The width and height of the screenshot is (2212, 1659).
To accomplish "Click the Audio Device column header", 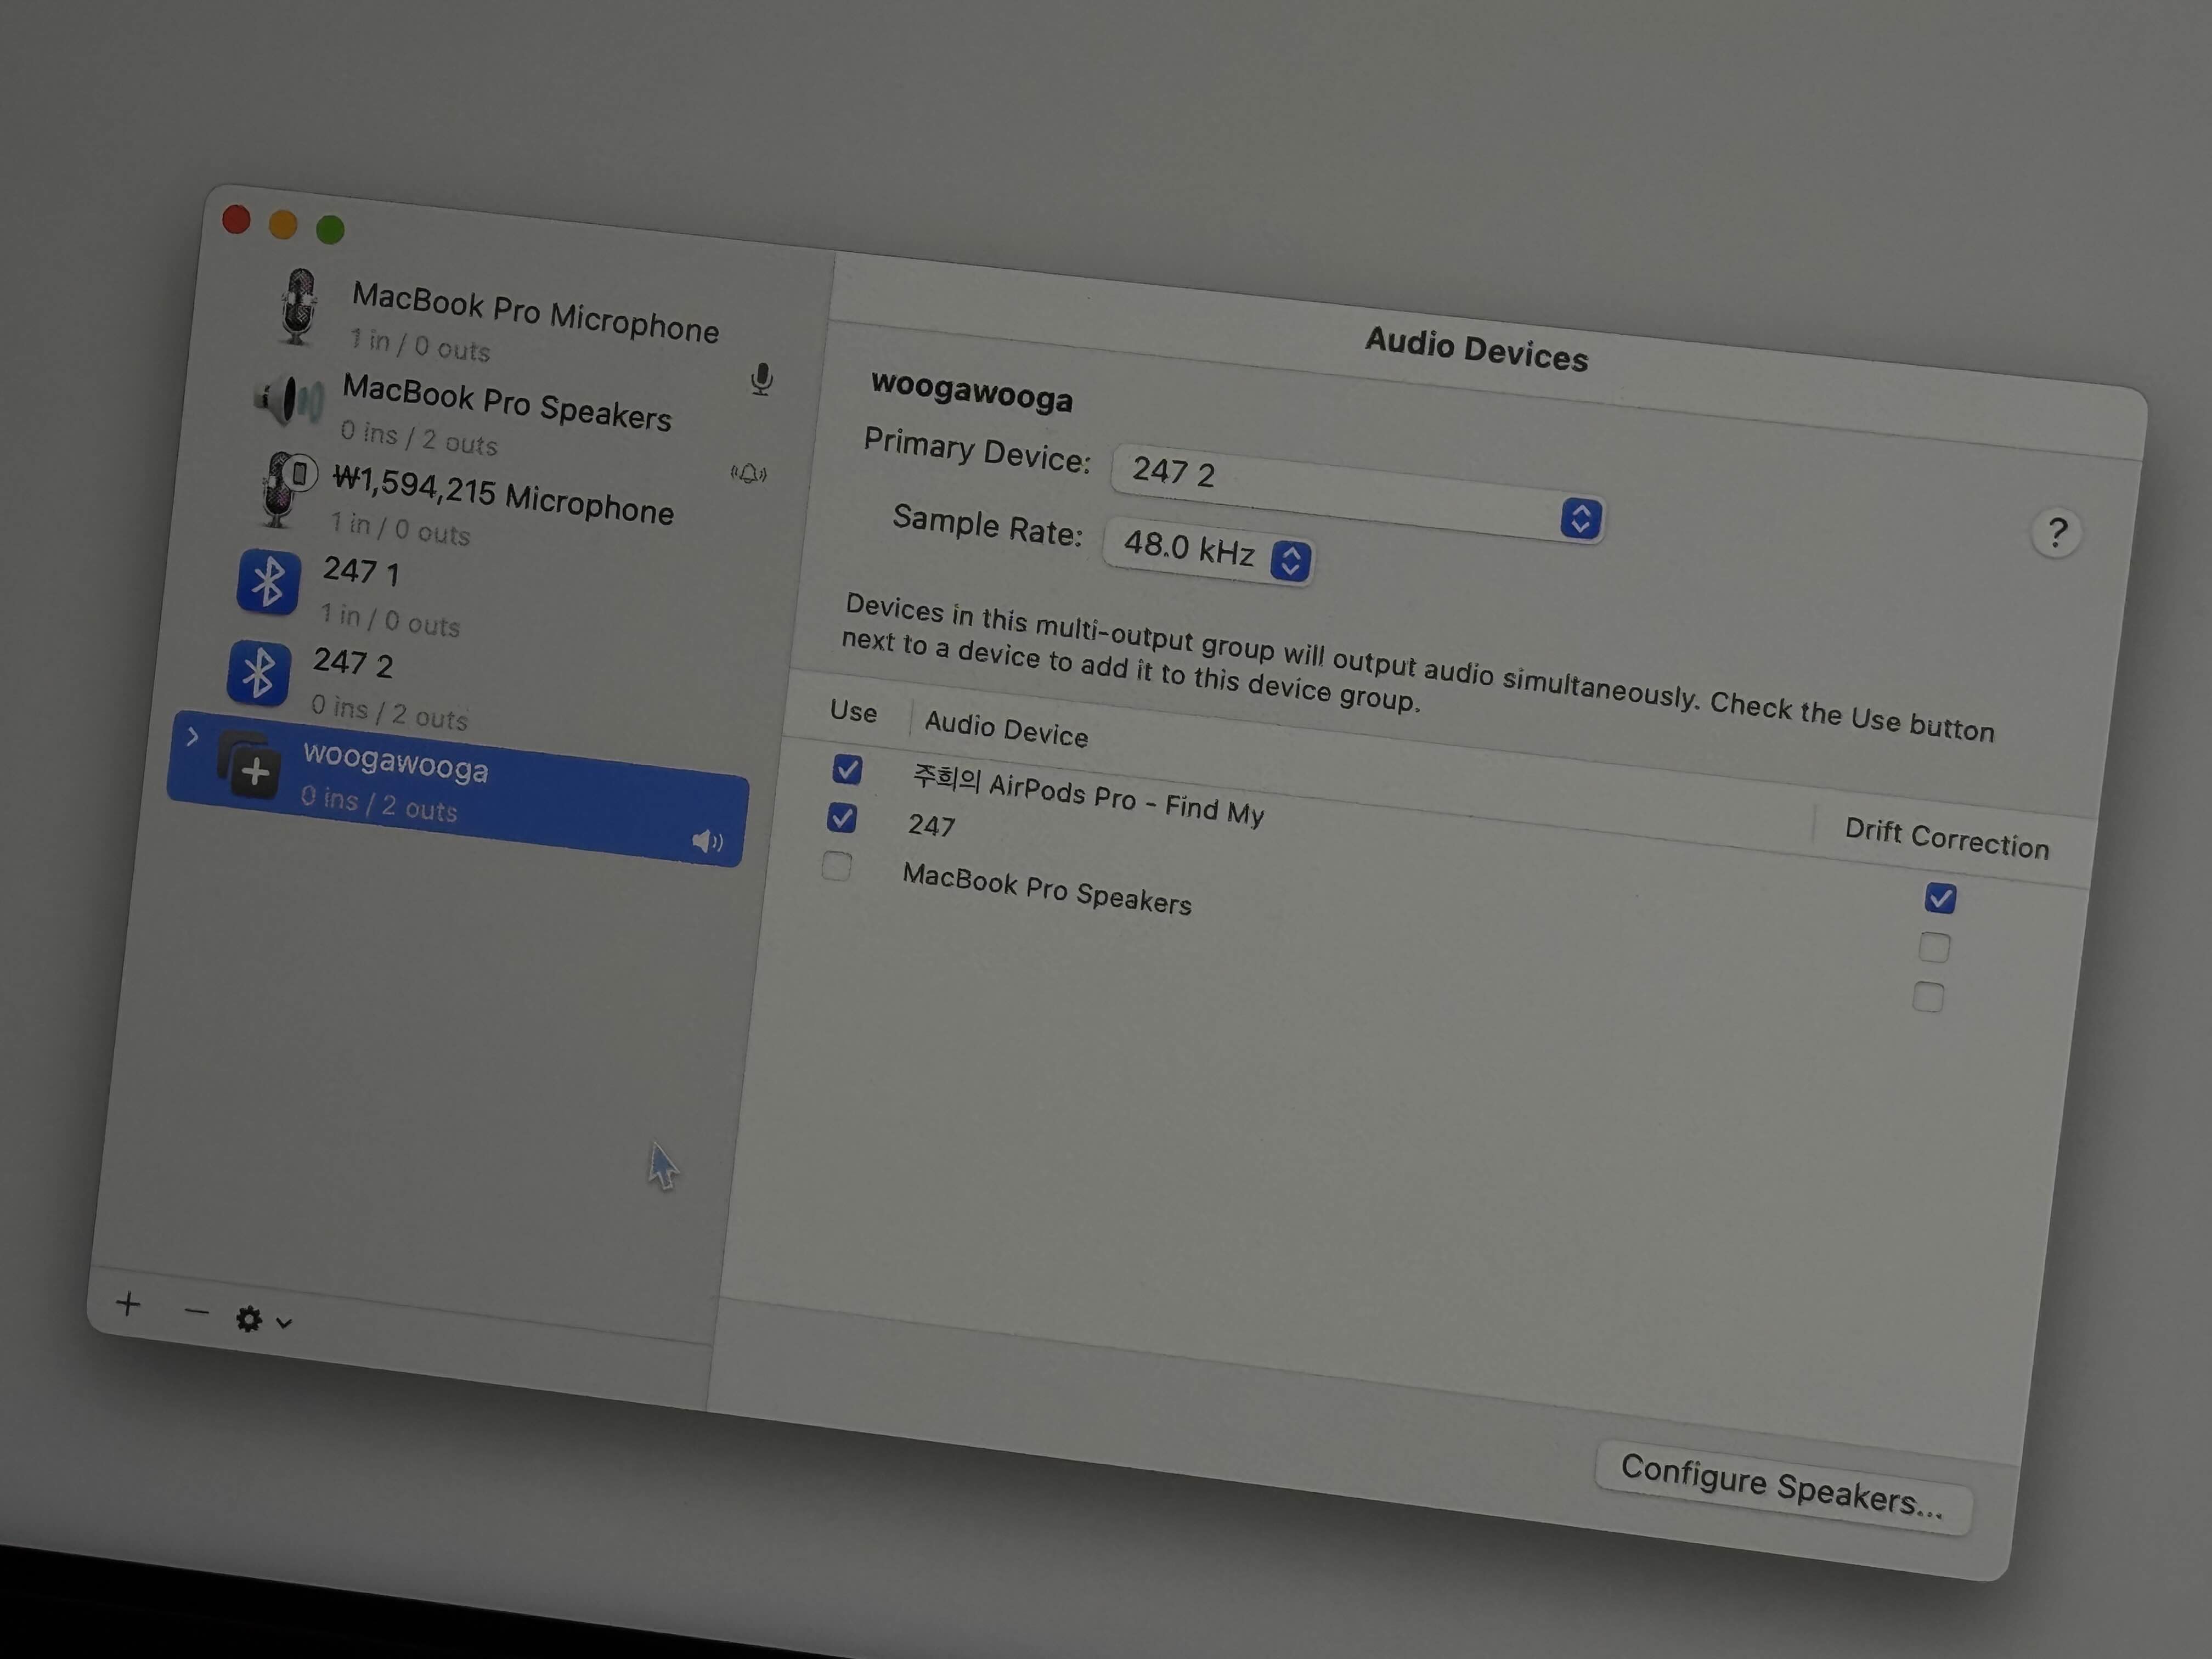I will pos(1005,728).
